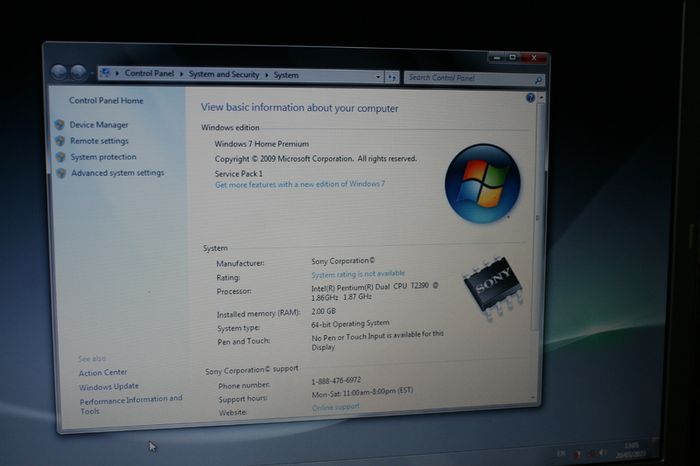Screen dimensions: 700x466
Task: Open Action Center
Action: pyautogui.click(x=103, y=372)
